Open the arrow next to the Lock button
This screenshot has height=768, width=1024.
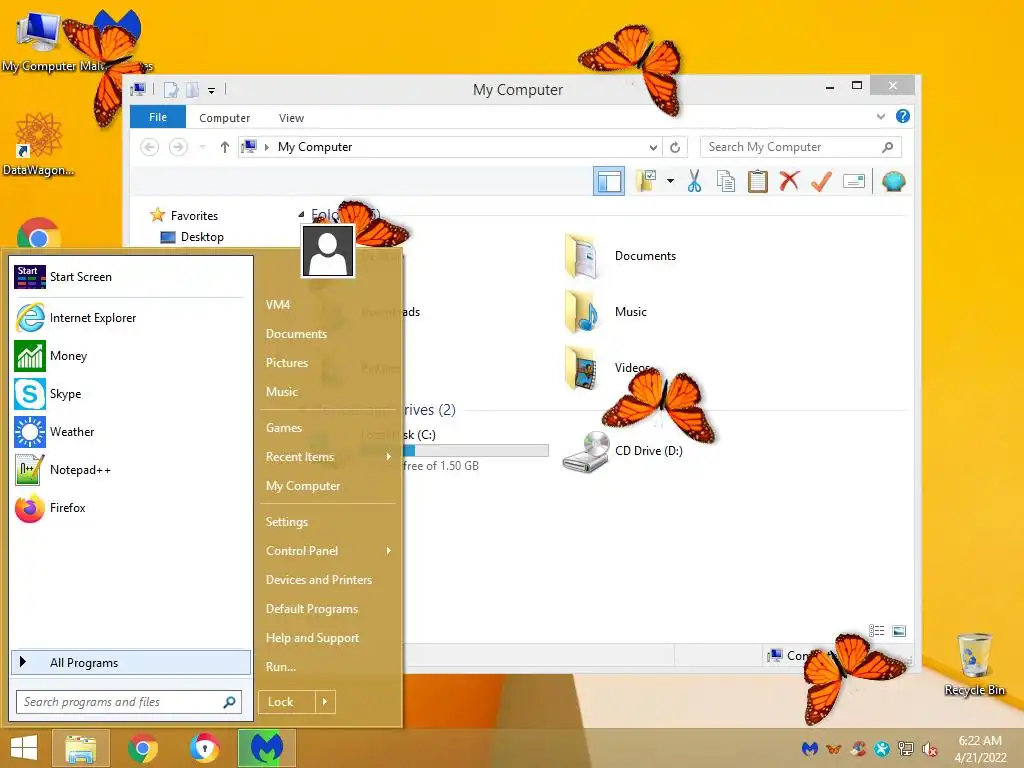(x=325, y=702)
